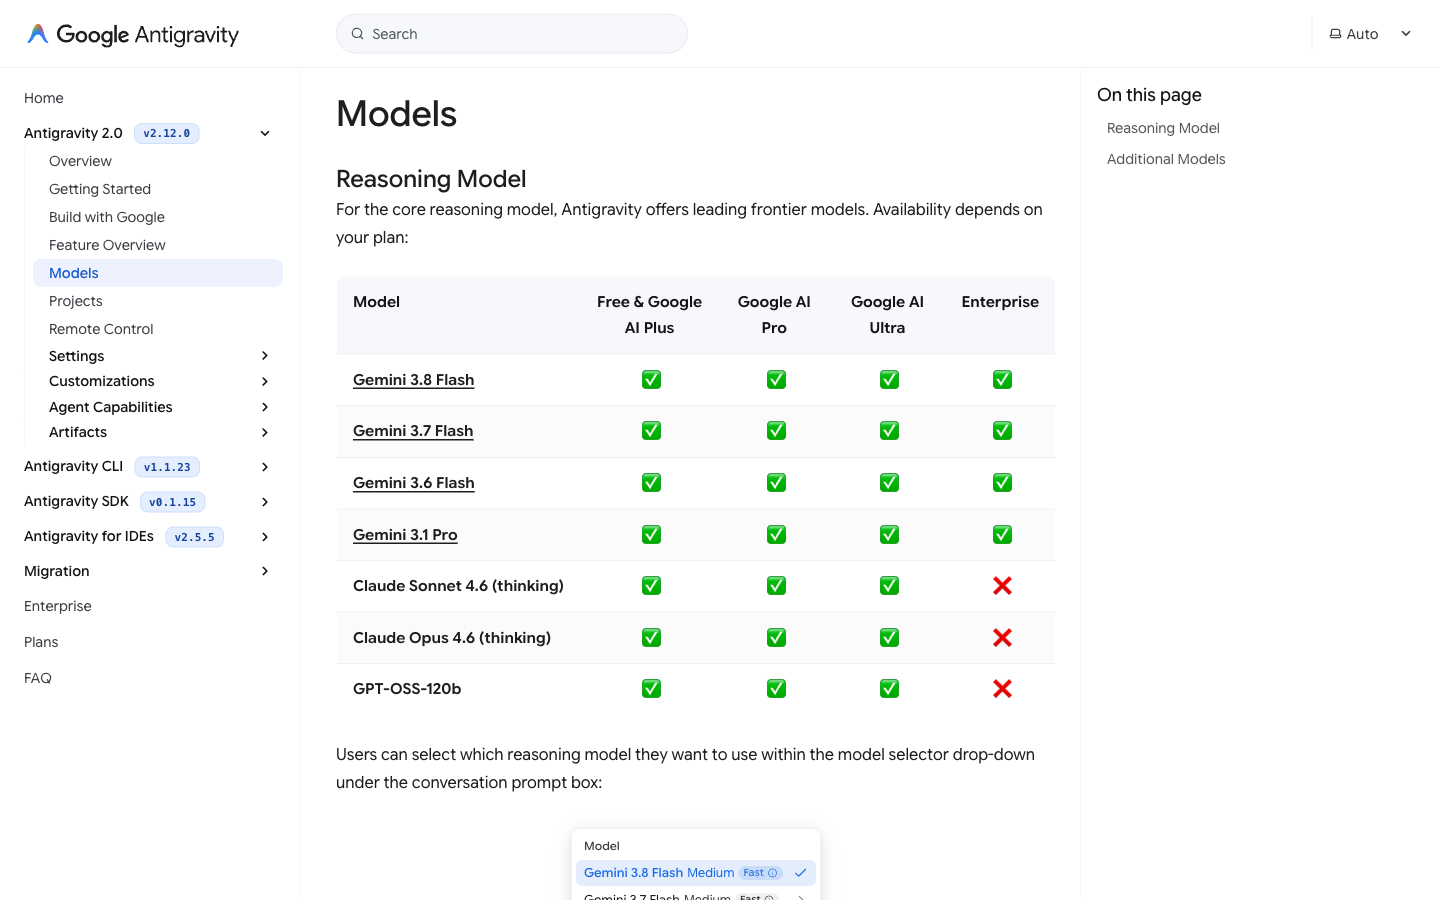Click Claude Sonnet 4.6 checkmark under Google AI Pro
The width and height of the screenshot is (1440, 900).
[x=776, y=586]
